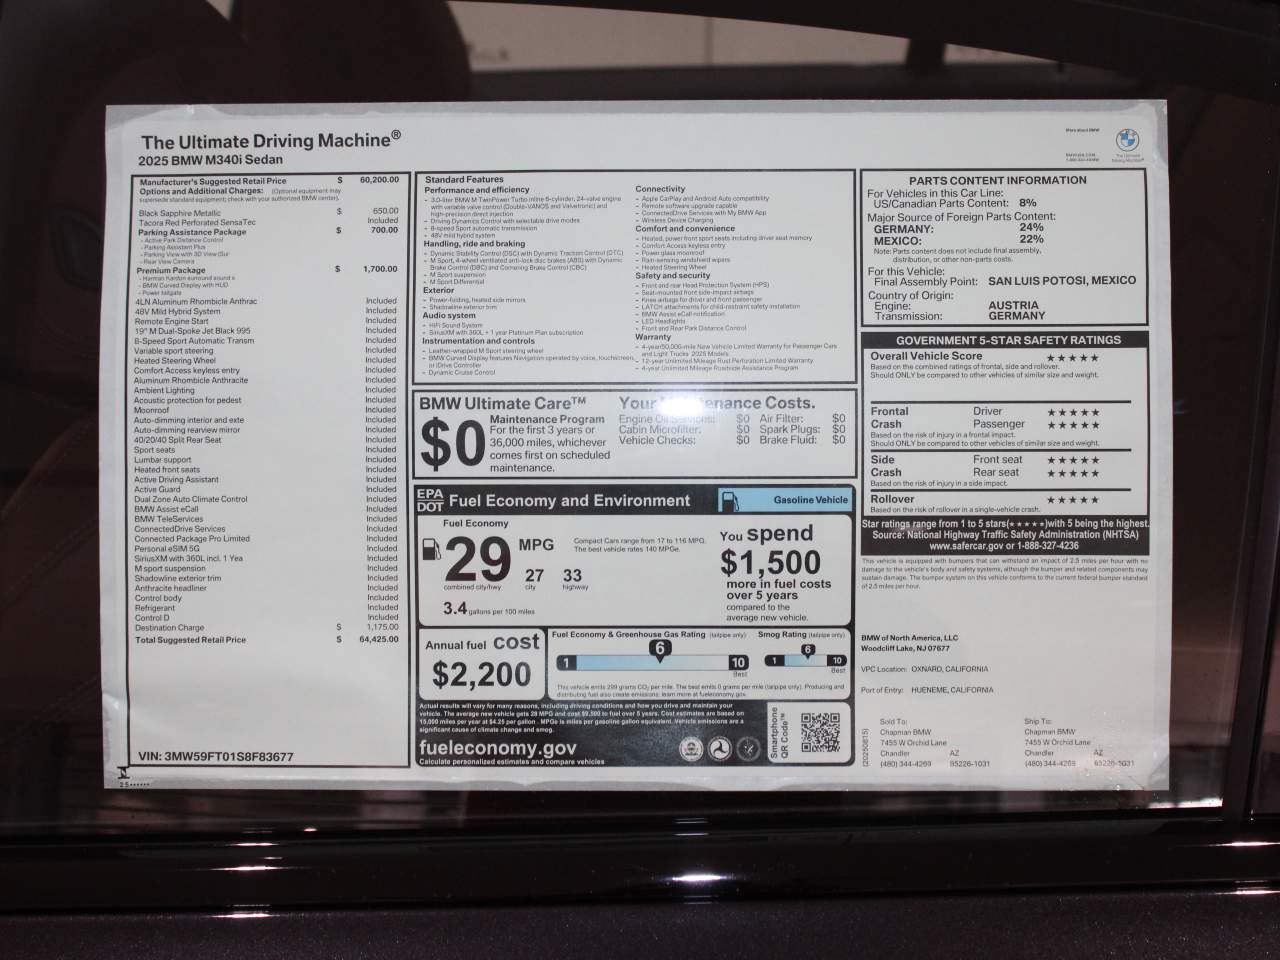Click the greenhouse gas rating marker 6
The width and height of the screenshot is (1280, 960).
[x=660, y=649]
